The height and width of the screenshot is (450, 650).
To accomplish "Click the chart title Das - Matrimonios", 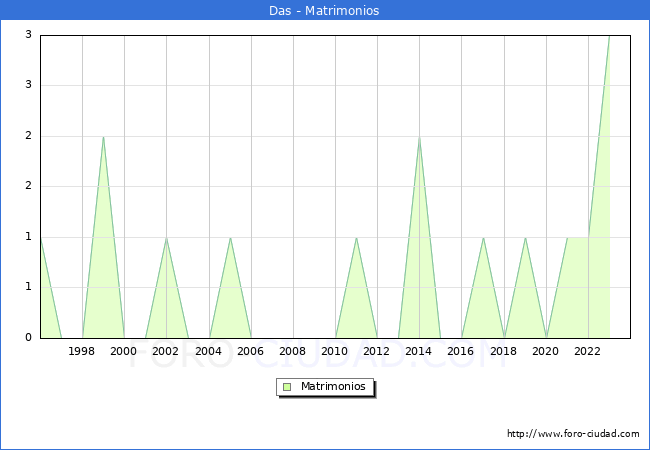I will [x=324, y=10].
